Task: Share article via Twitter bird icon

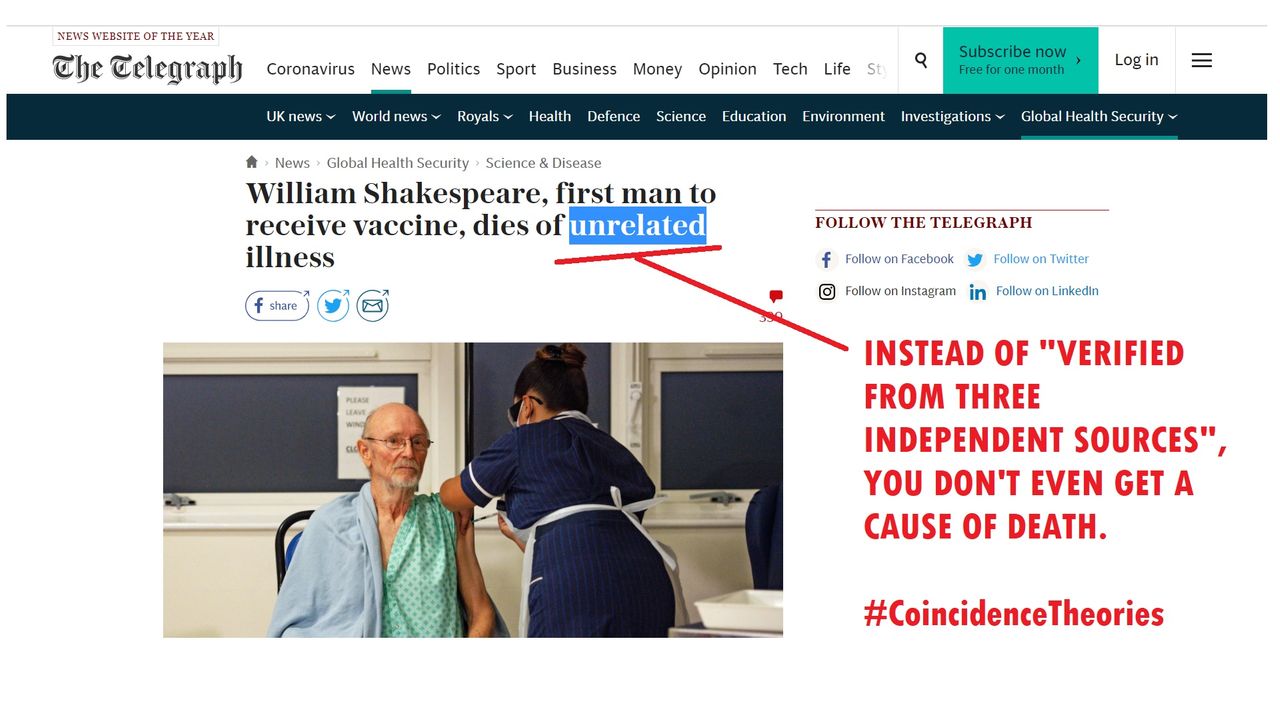Action: (333, 306)
